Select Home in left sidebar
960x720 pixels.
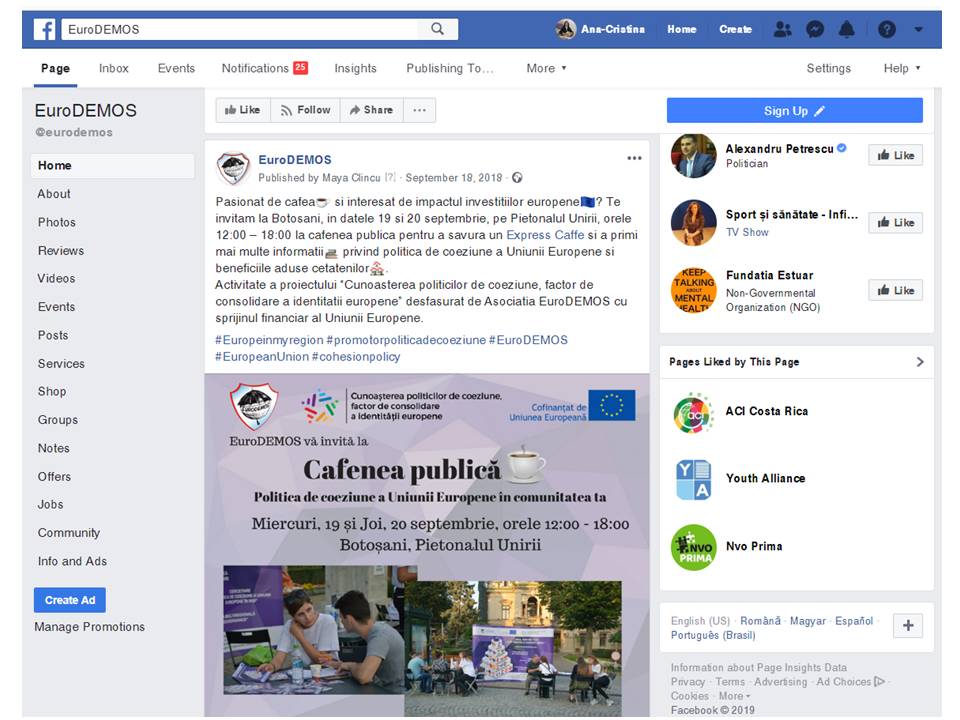tap(113, 166)
